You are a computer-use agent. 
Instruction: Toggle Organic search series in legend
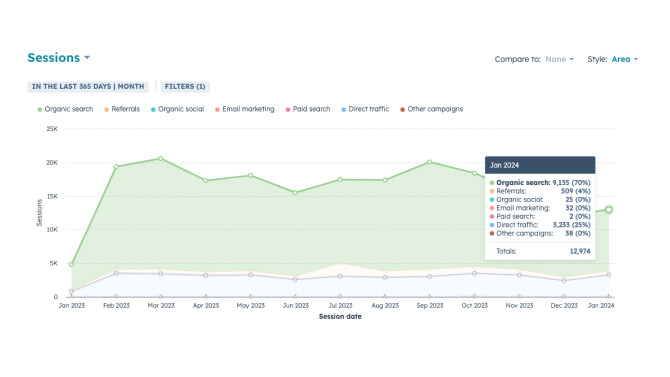point(65,109)
